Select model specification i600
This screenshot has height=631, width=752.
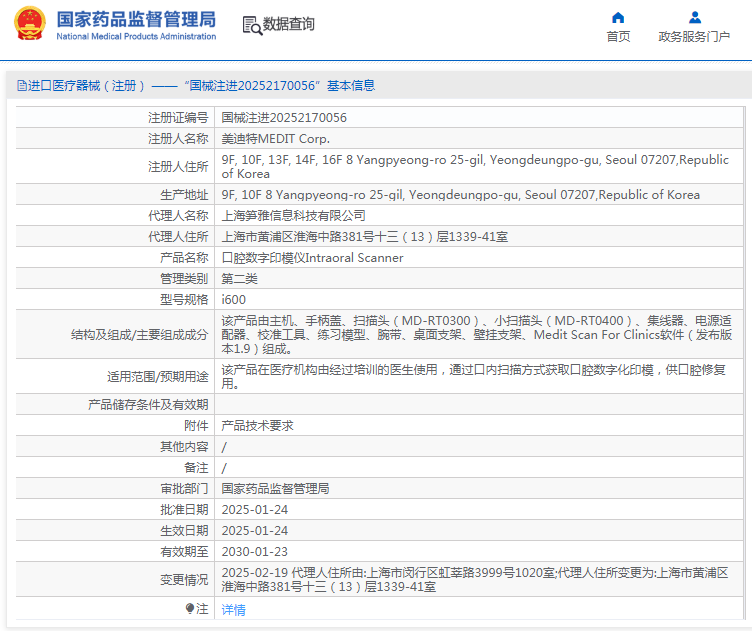[234, 300]
